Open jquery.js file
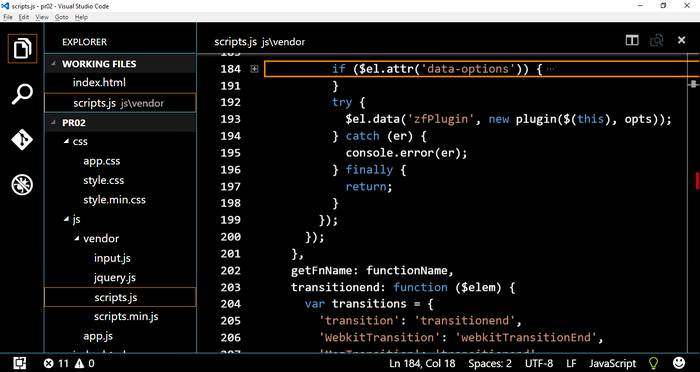Viewport: 700px width, 372px height. click(115, 277)
